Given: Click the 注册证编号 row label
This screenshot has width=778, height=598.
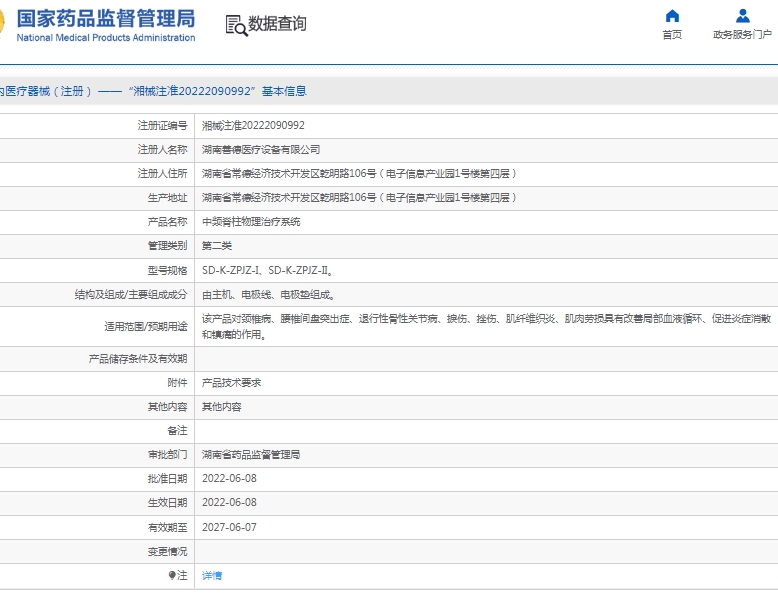Looking at the screenshot, I should [x=163, y=126].
